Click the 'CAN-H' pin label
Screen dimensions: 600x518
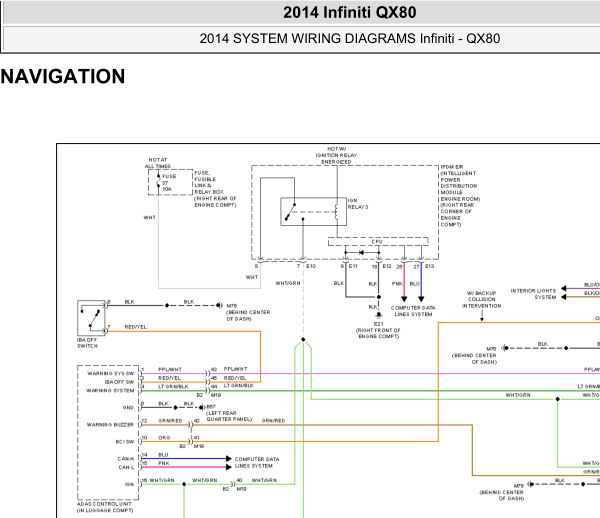tap(126, 459)
